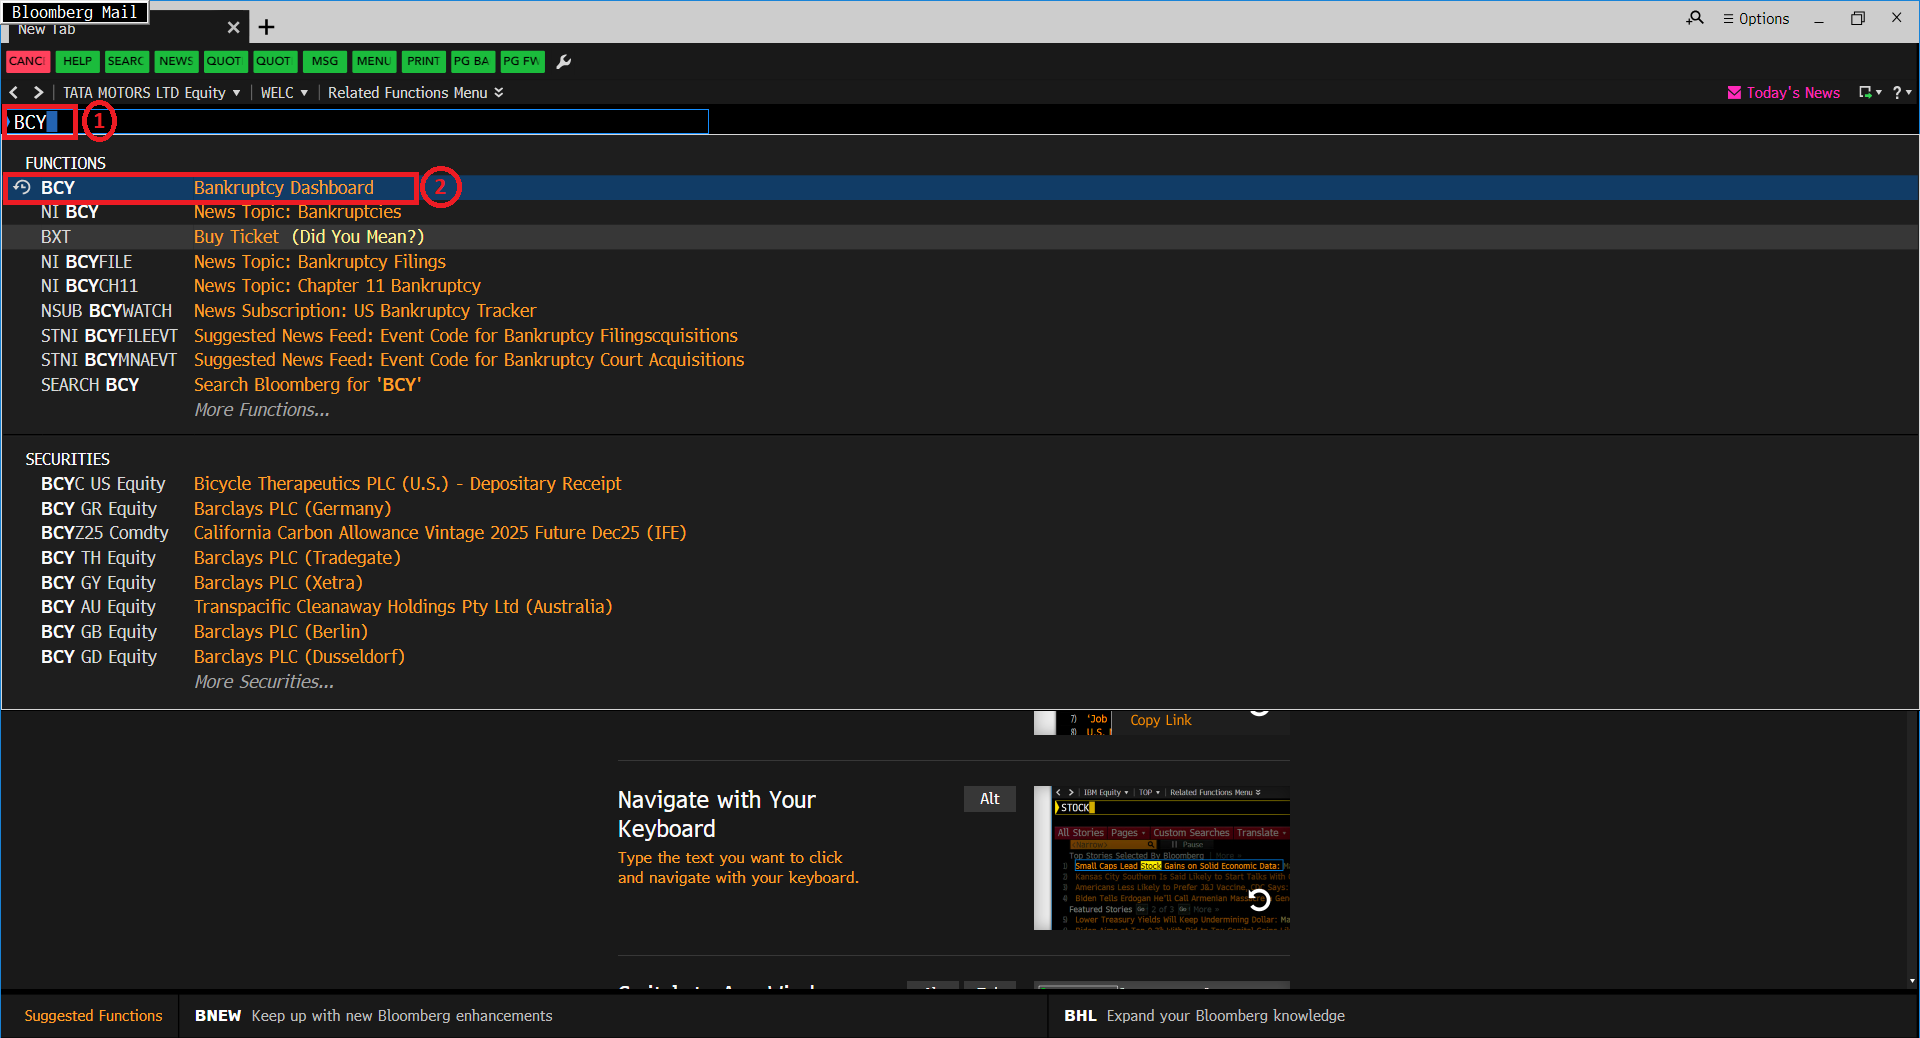The width and height of the screenshot is (1920, 1038).
Task: Expand the TATA MOTORS LTD Equity dropdown
Action: (152, 92)
